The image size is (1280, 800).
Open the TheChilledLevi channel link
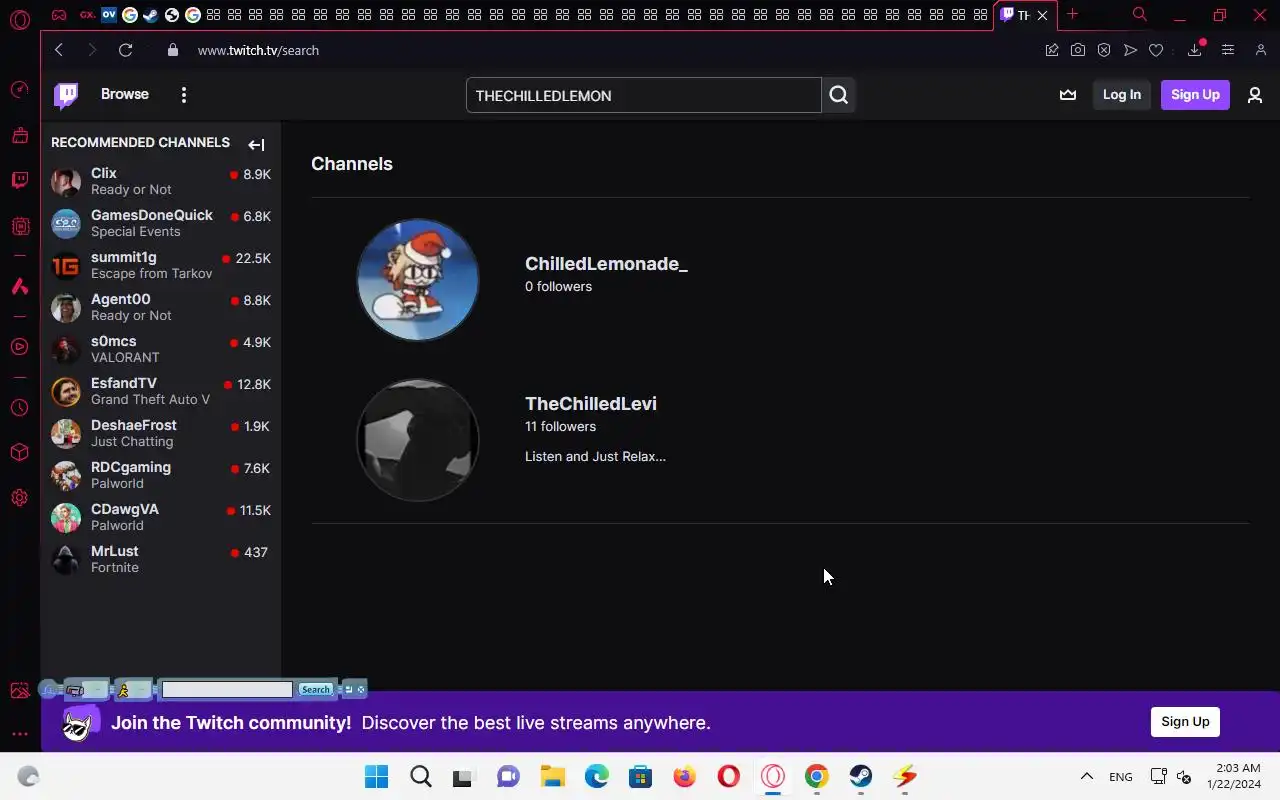pos(591,404)
